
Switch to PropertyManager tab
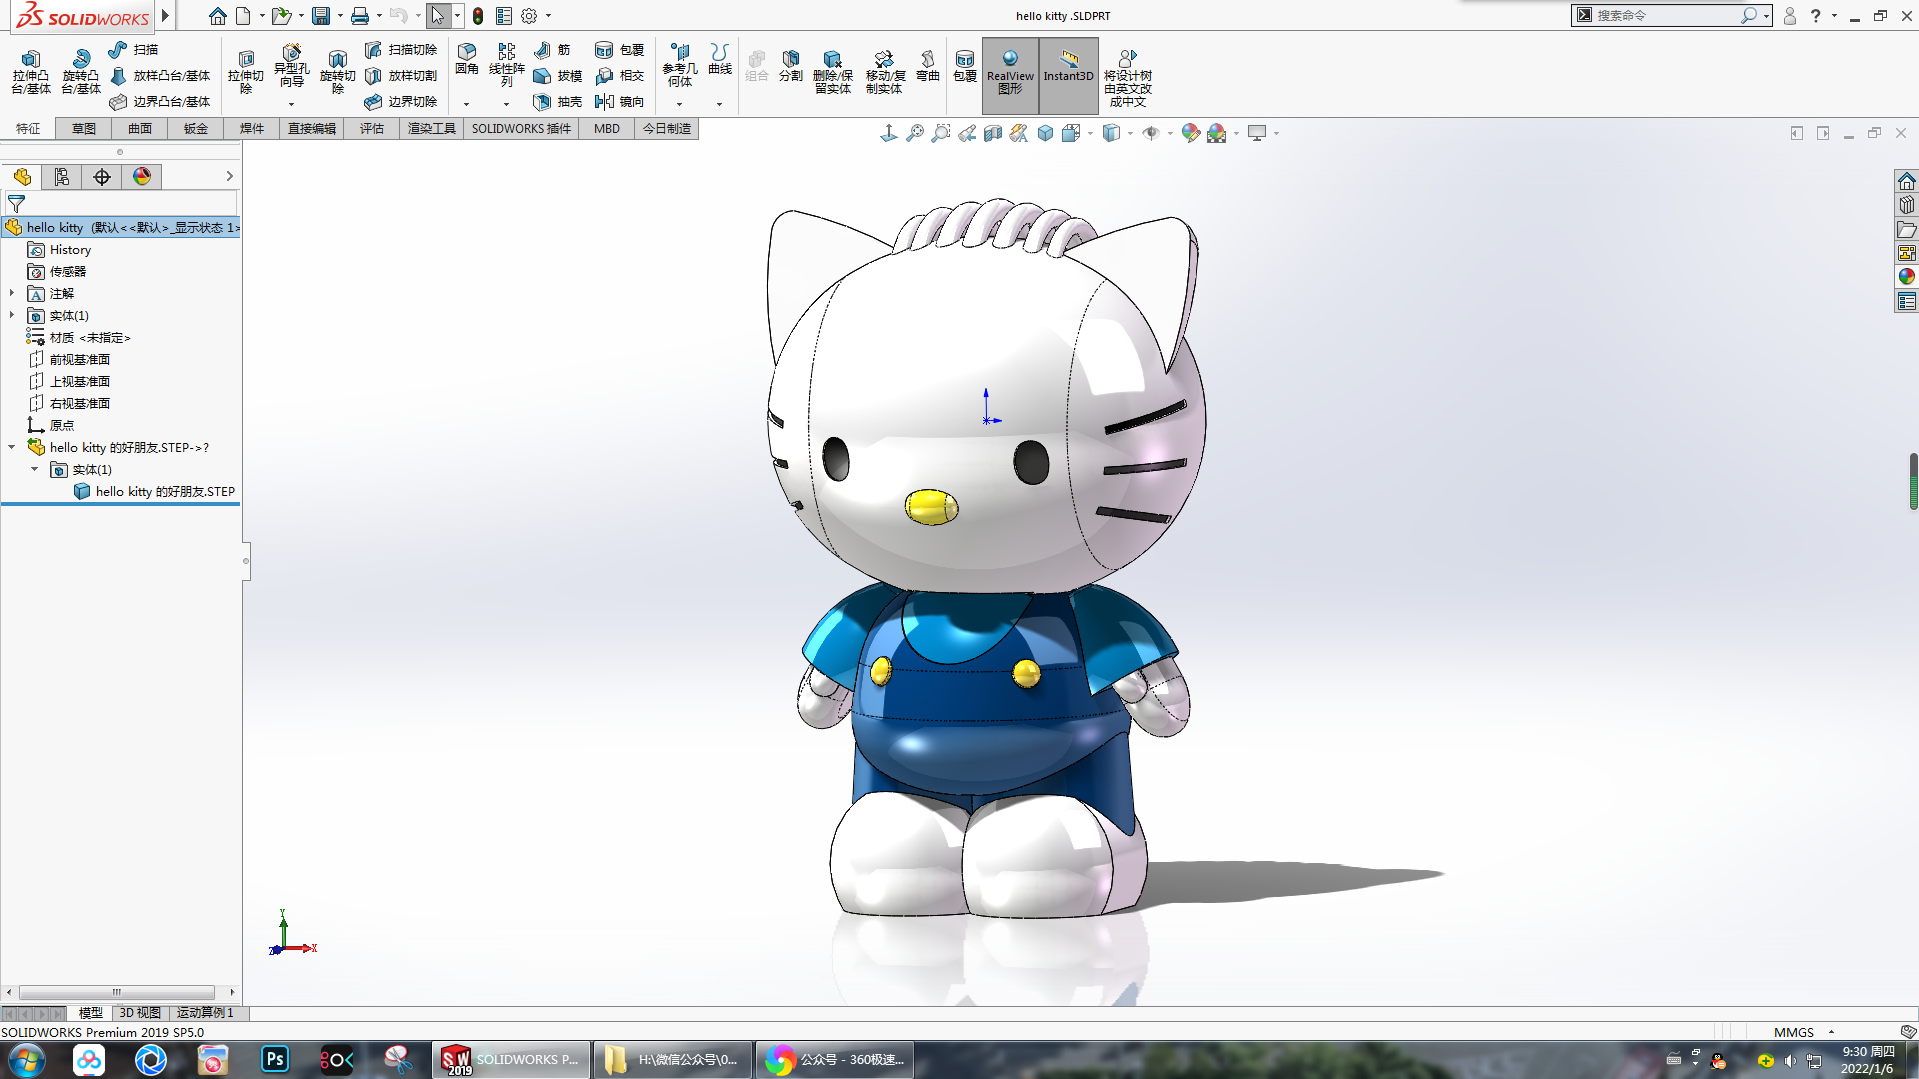(62, 177)
